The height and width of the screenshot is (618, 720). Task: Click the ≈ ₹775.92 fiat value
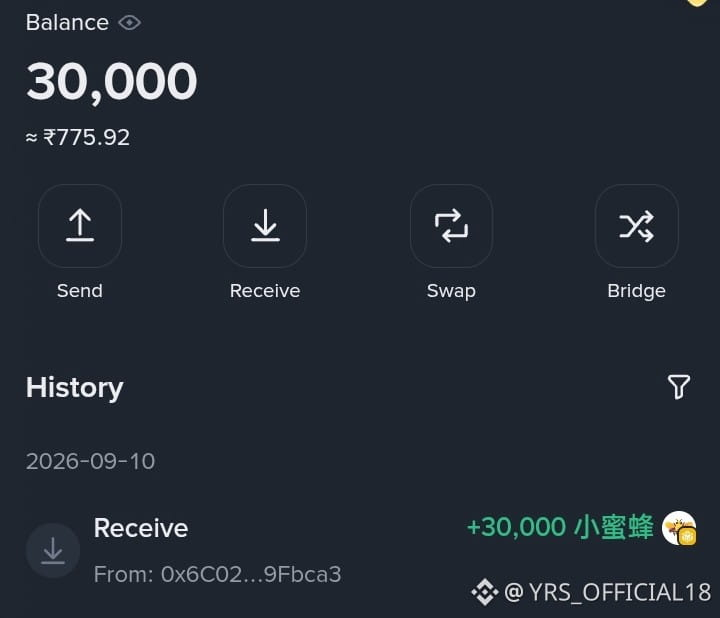click(x=78, y=137)
